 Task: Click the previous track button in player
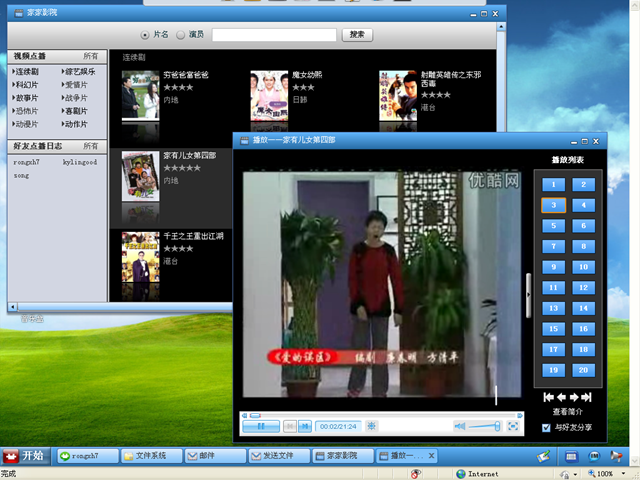point(290,427)
